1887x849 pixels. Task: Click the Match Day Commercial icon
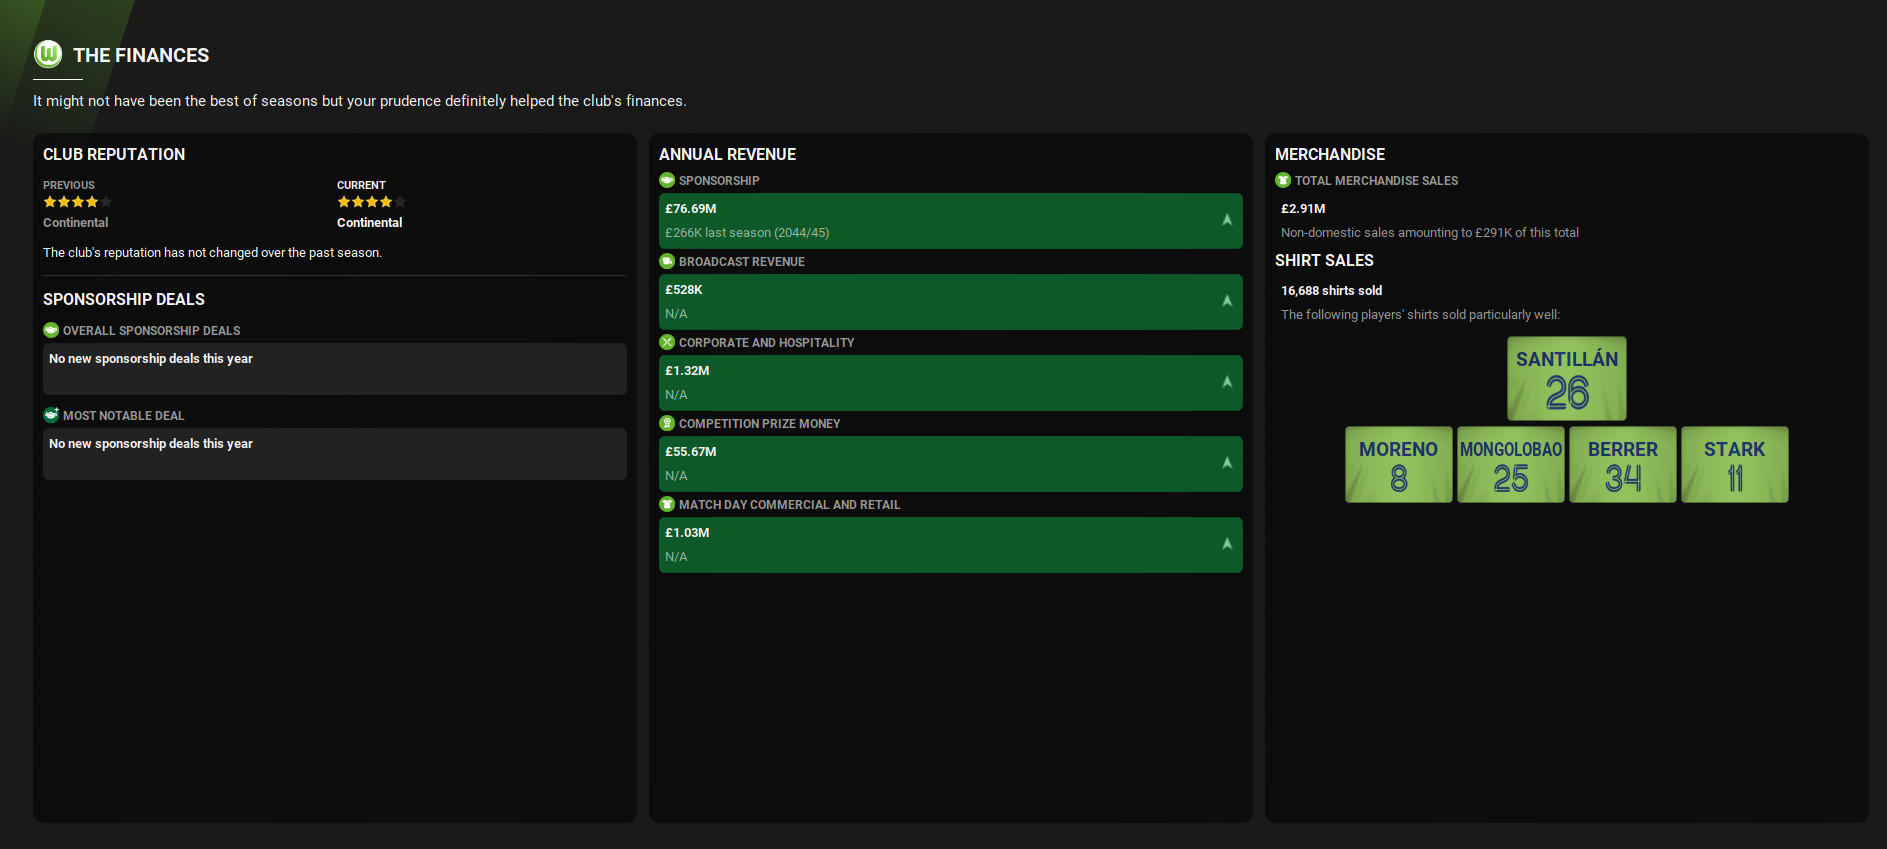point(667,504)
